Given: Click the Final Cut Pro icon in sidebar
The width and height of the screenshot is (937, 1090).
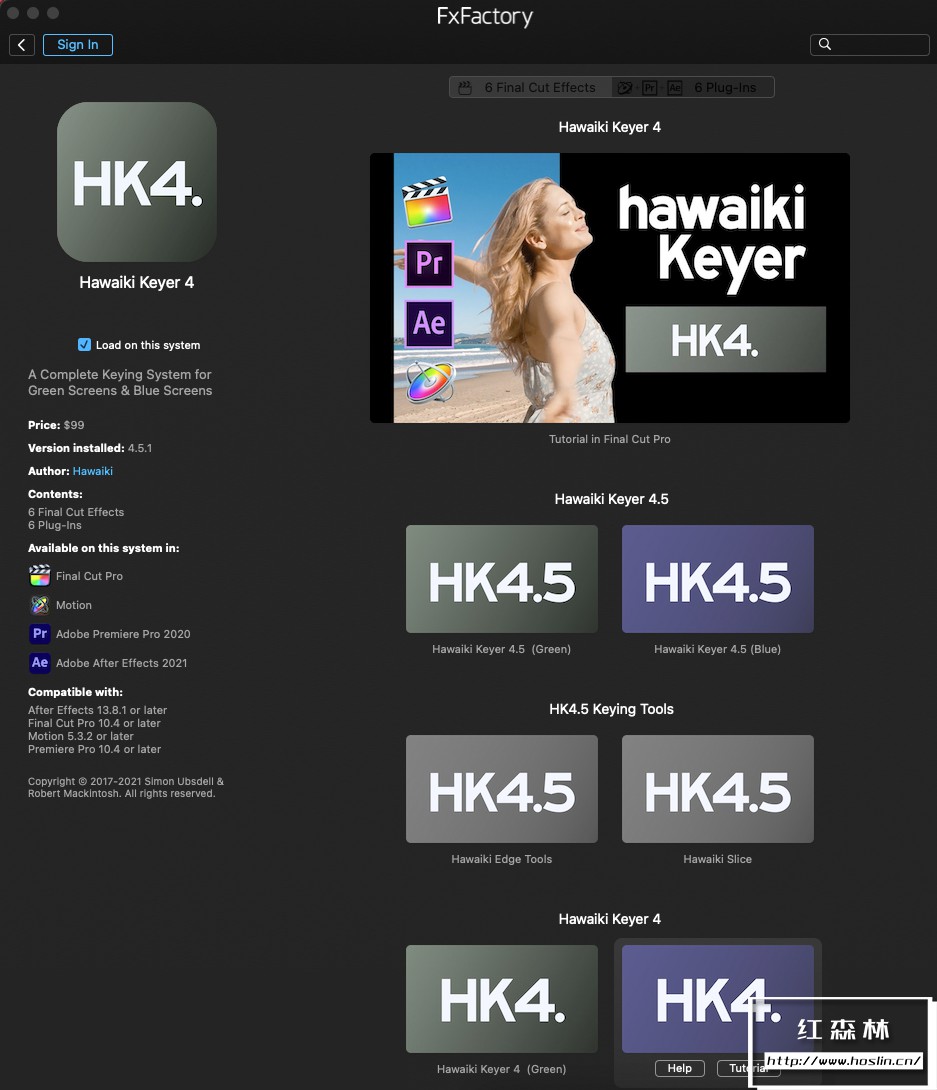Looking at the screenshot, I should tap(40, 576).
